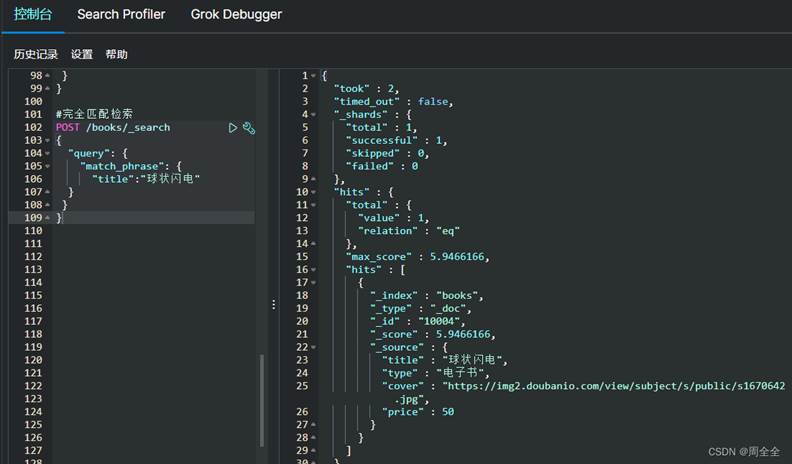
Task: Collapse the "match_phrase" block at line 105
Action: [x=47, y=166]
